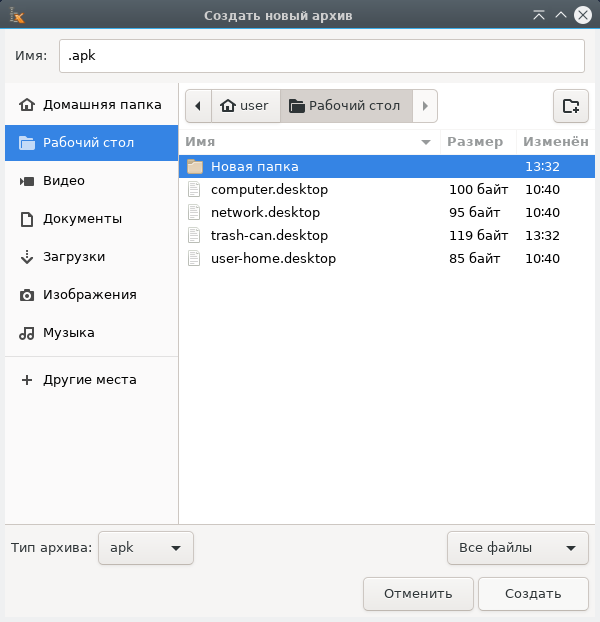Click the forward arrow in path bar
This screenshot has height=622, width=600.
click(425, 106)
